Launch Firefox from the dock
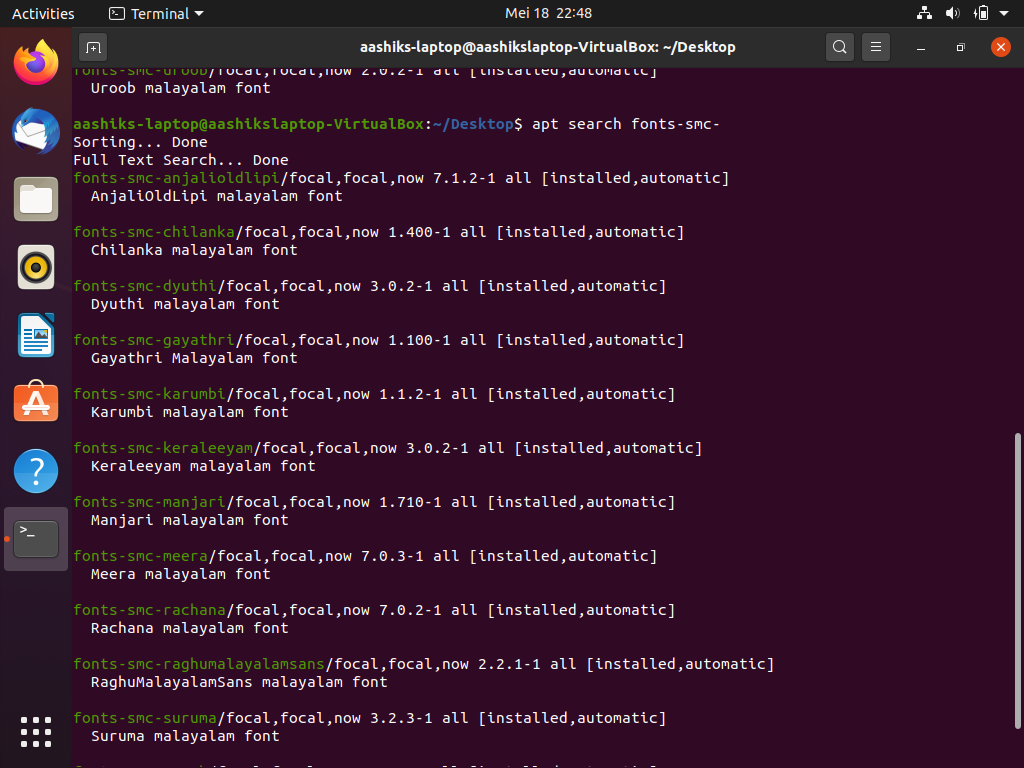The height and width of the screenshot is (768, 1024). coord(36,64)
